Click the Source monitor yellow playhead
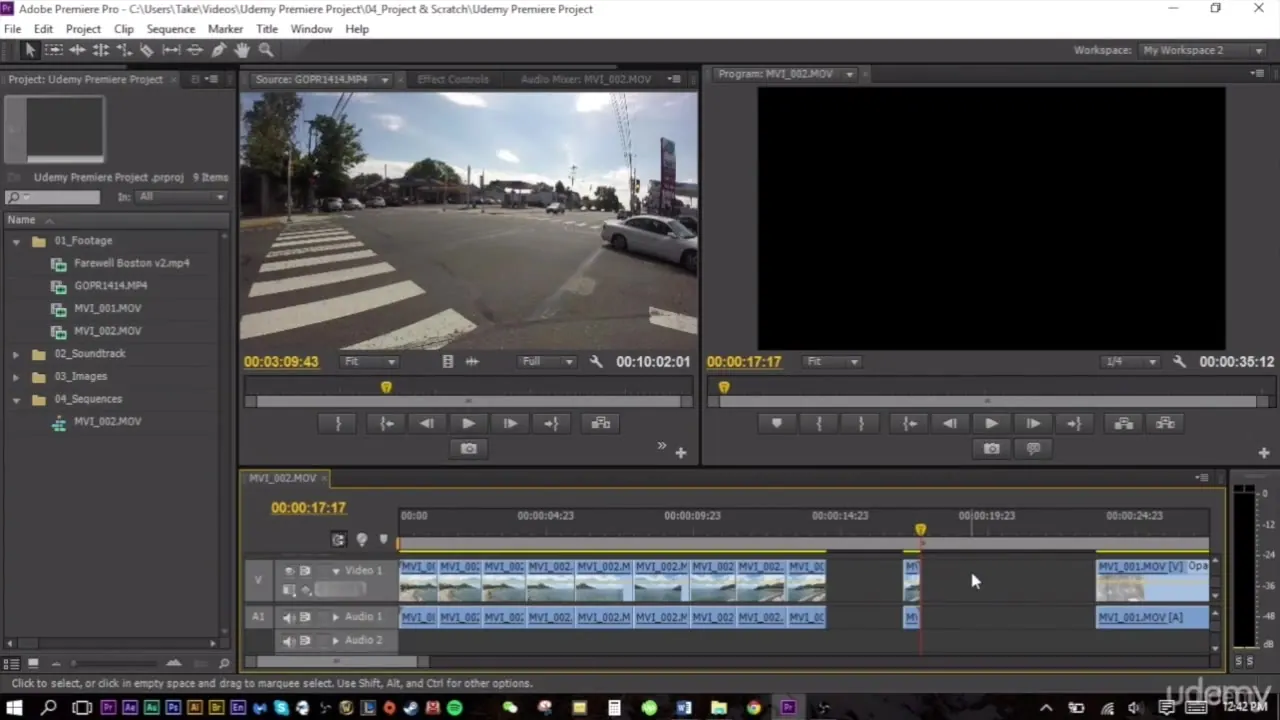1280x720 pixels. click(x=386, y=387)
